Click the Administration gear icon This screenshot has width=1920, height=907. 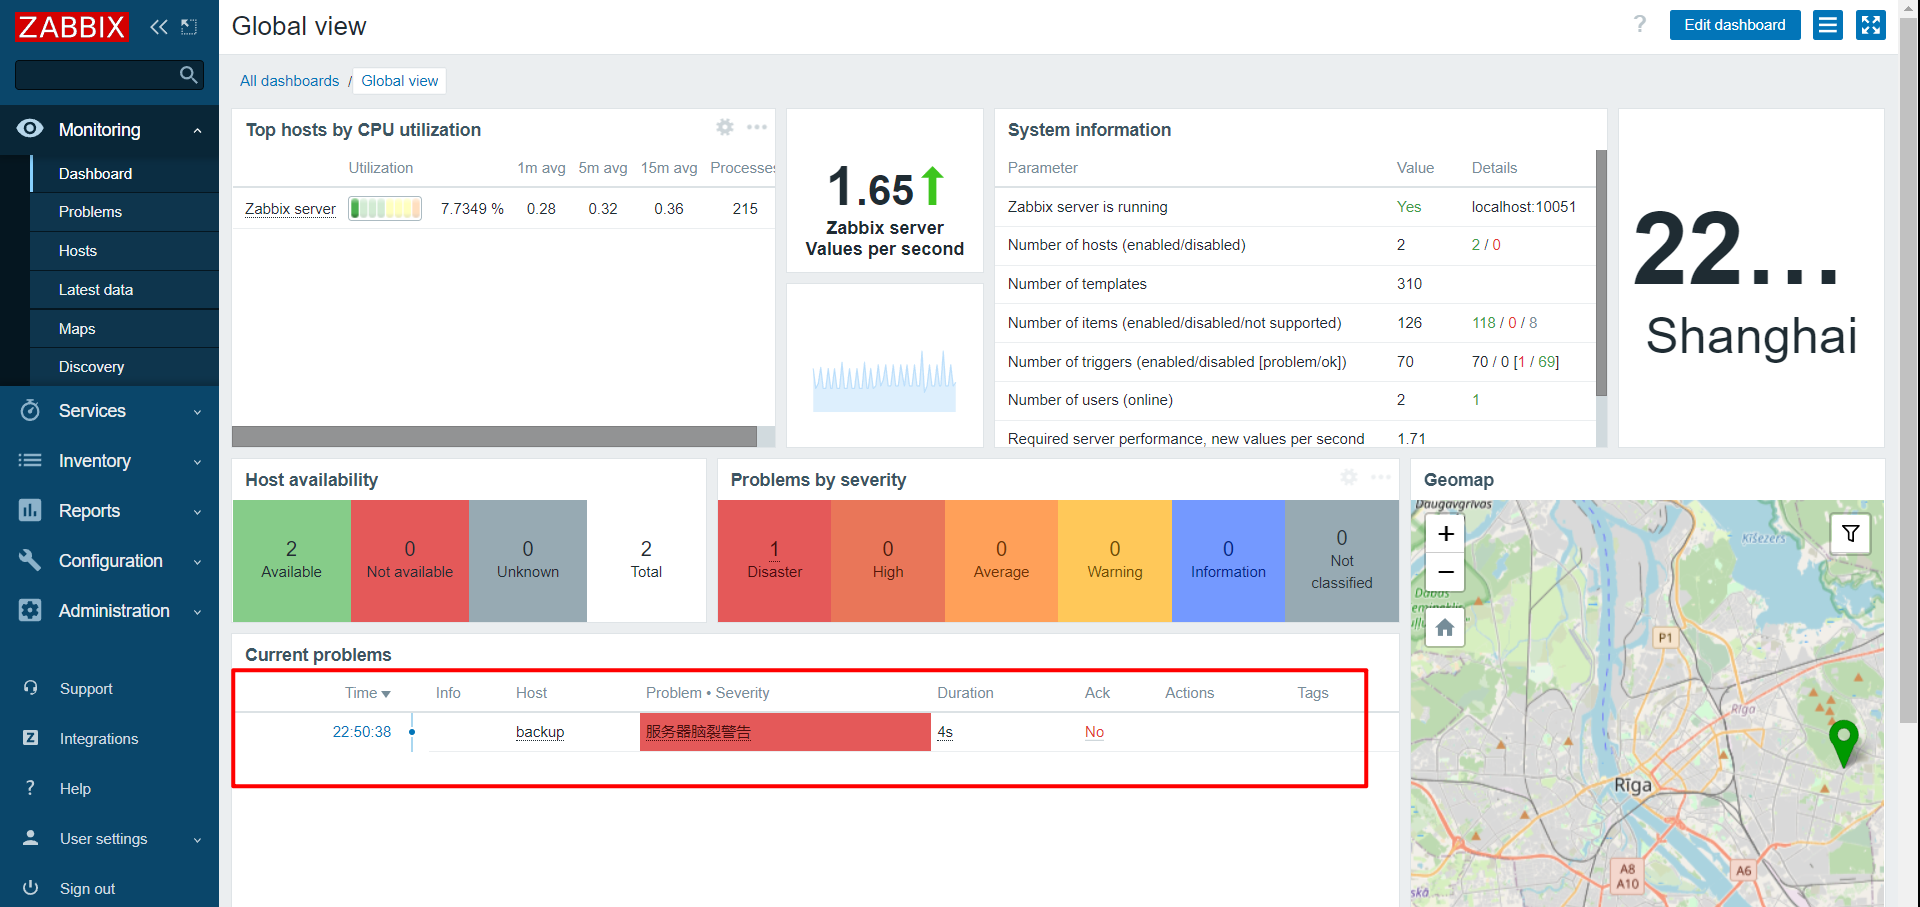pyautogui.click(x=30, y=610)
